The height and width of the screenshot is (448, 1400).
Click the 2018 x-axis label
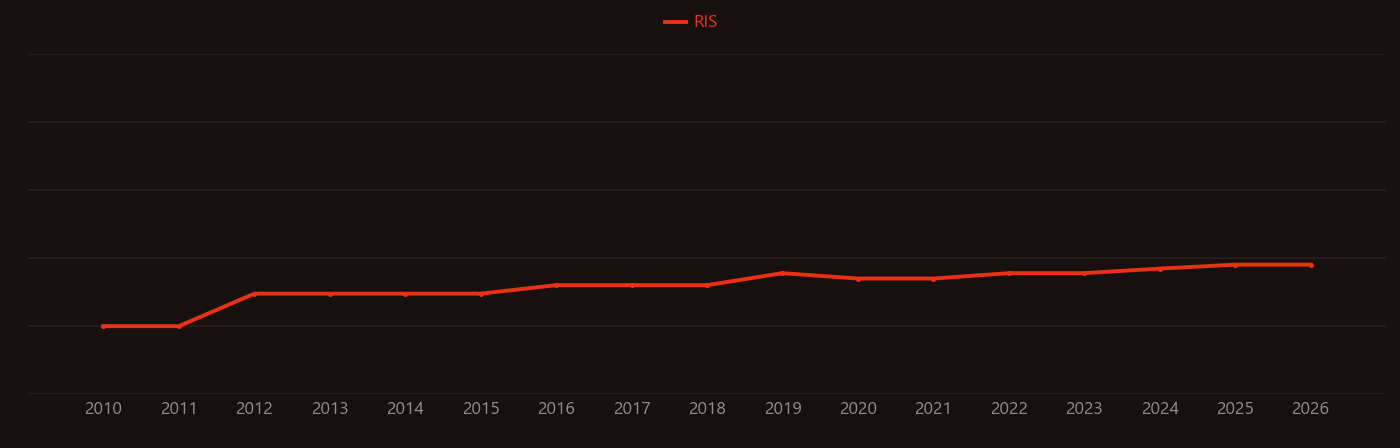point(707,409)
